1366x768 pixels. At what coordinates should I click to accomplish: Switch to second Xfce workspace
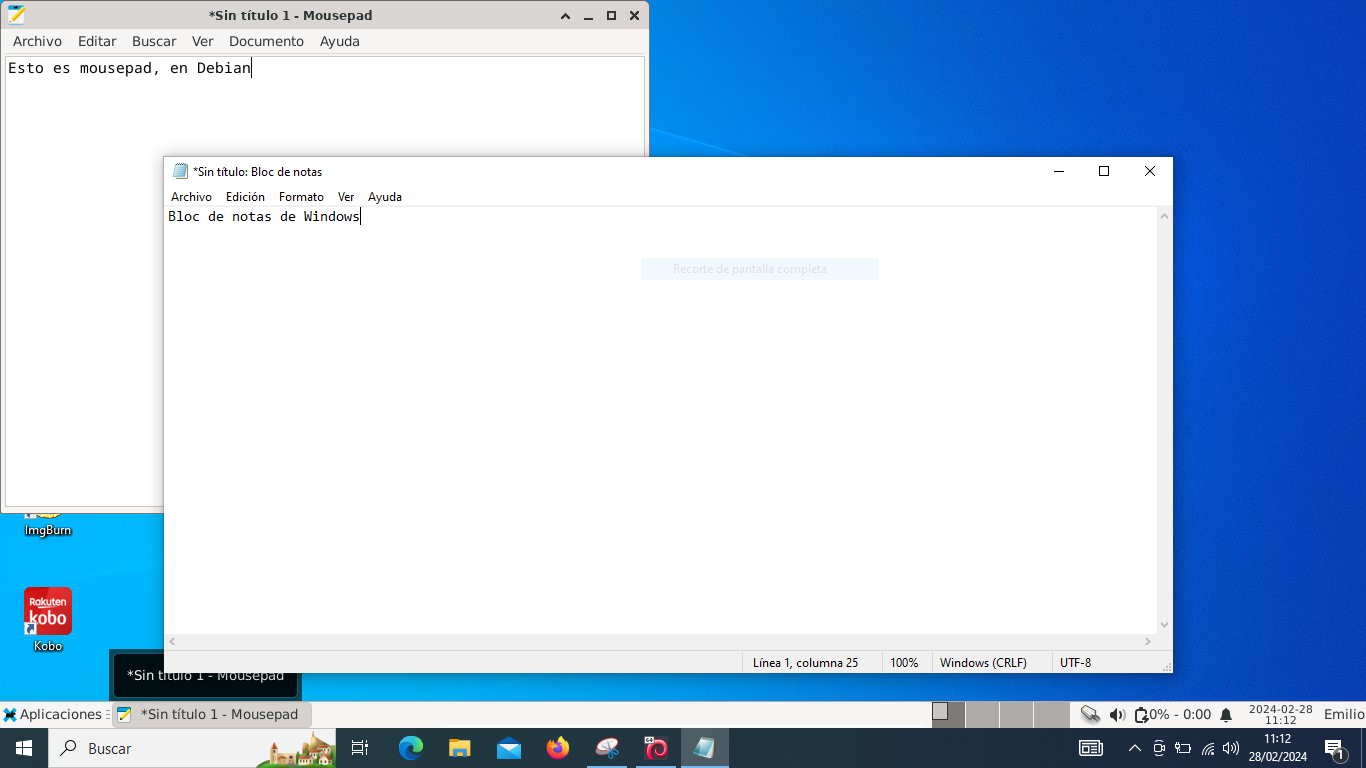coord(983,714)
